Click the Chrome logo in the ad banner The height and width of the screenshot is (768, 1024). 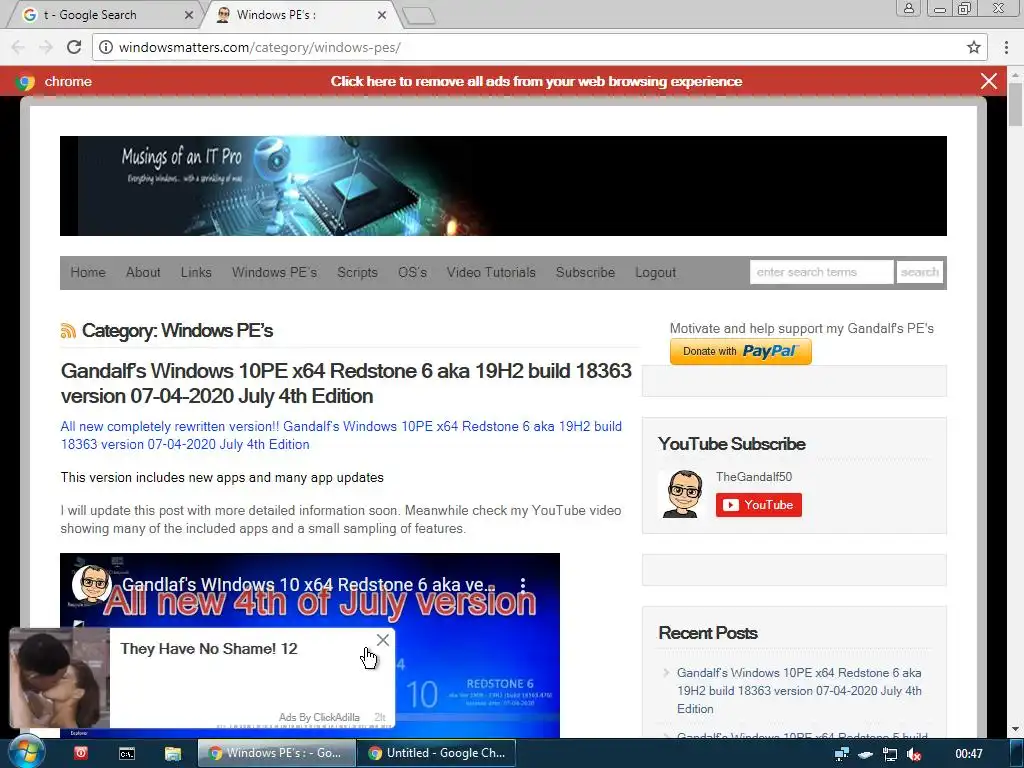click(x=26, y=82)
